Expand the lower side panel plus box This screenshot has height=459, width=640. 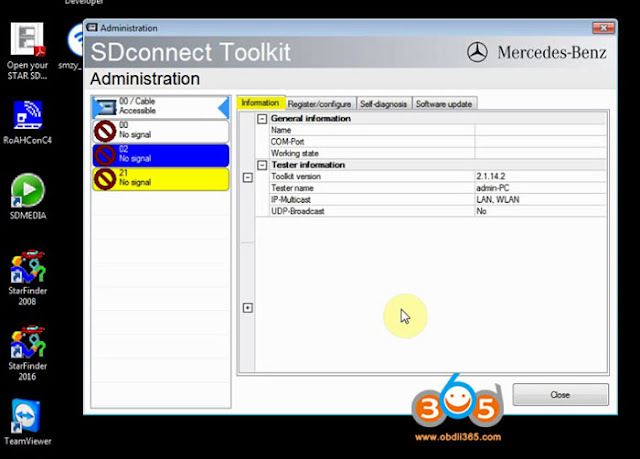(248, 308)
